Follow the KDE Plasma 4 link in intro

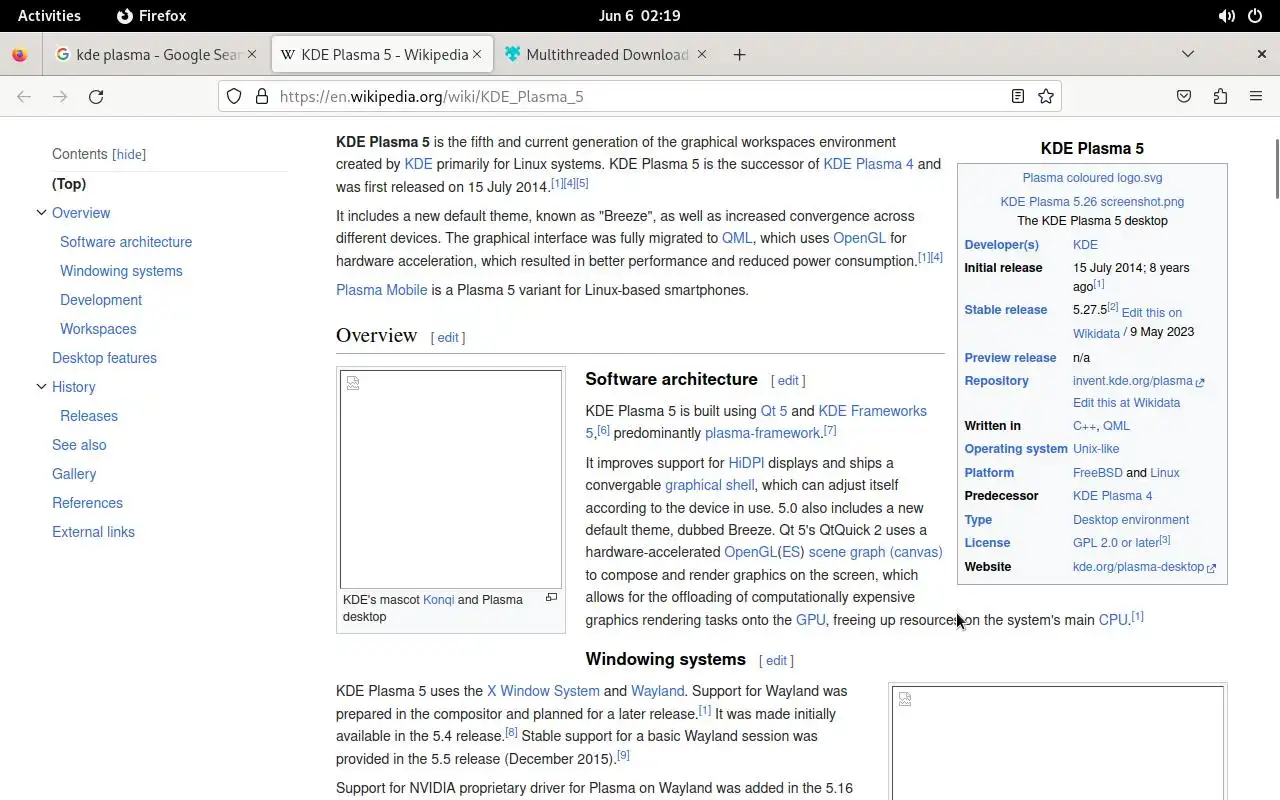[868, 164]
